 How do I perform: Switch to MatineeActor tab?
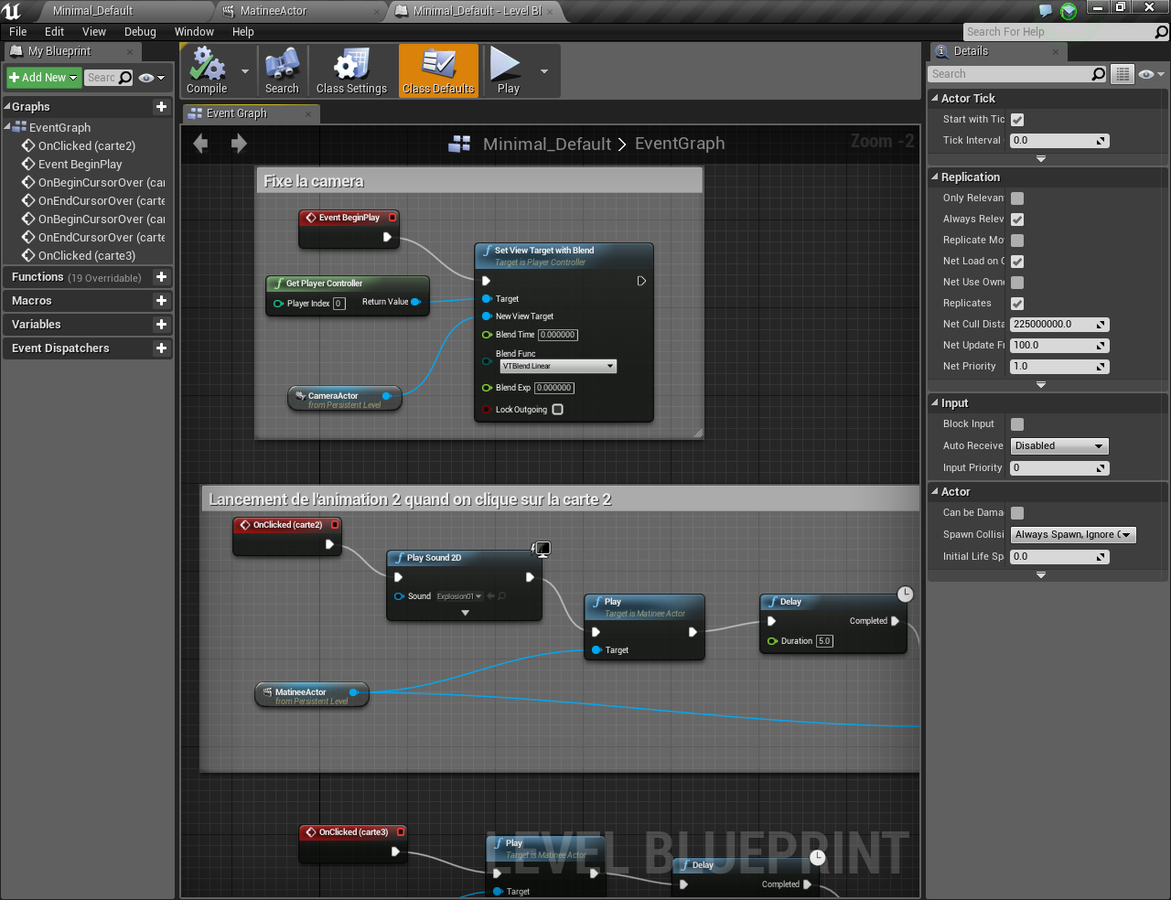pos(302,10)
